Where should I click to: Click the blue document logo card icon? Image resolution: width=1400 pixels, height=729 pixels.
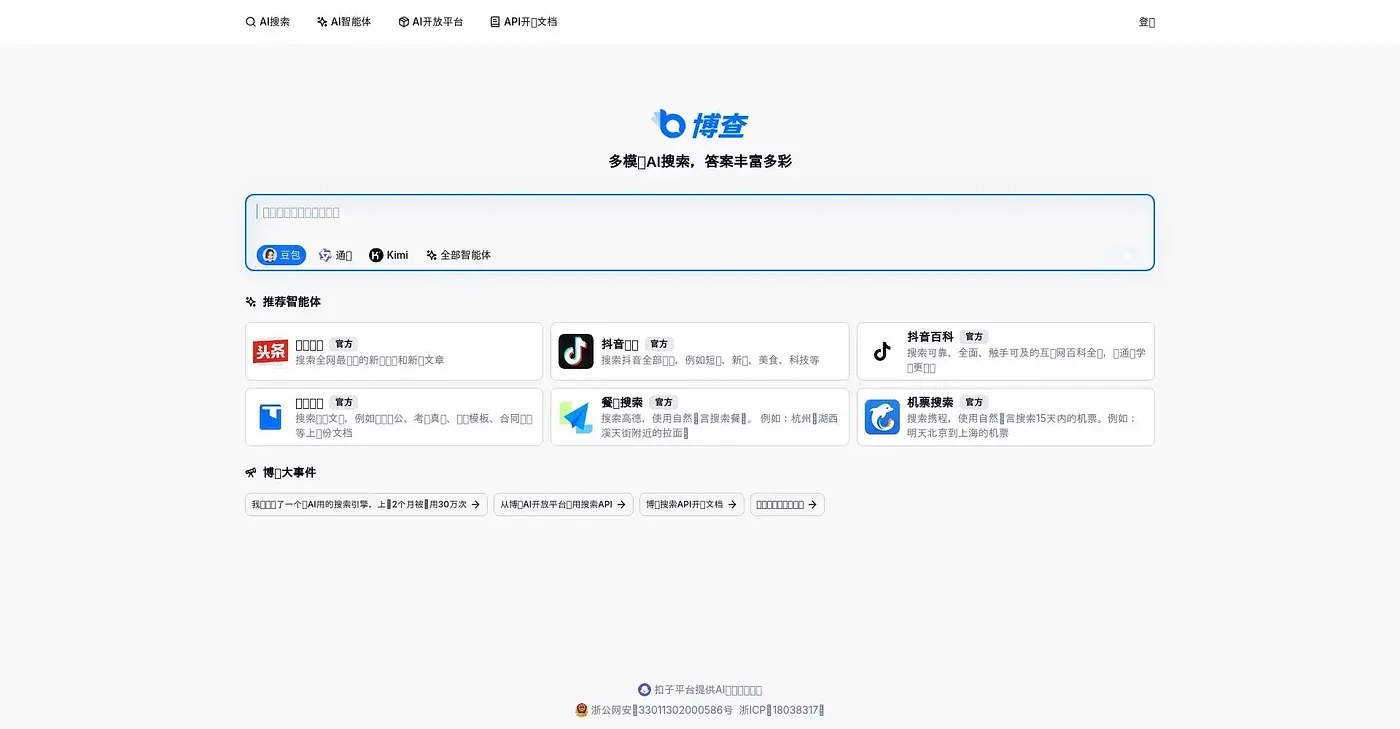pyautogui.click(x=270, y=417)
